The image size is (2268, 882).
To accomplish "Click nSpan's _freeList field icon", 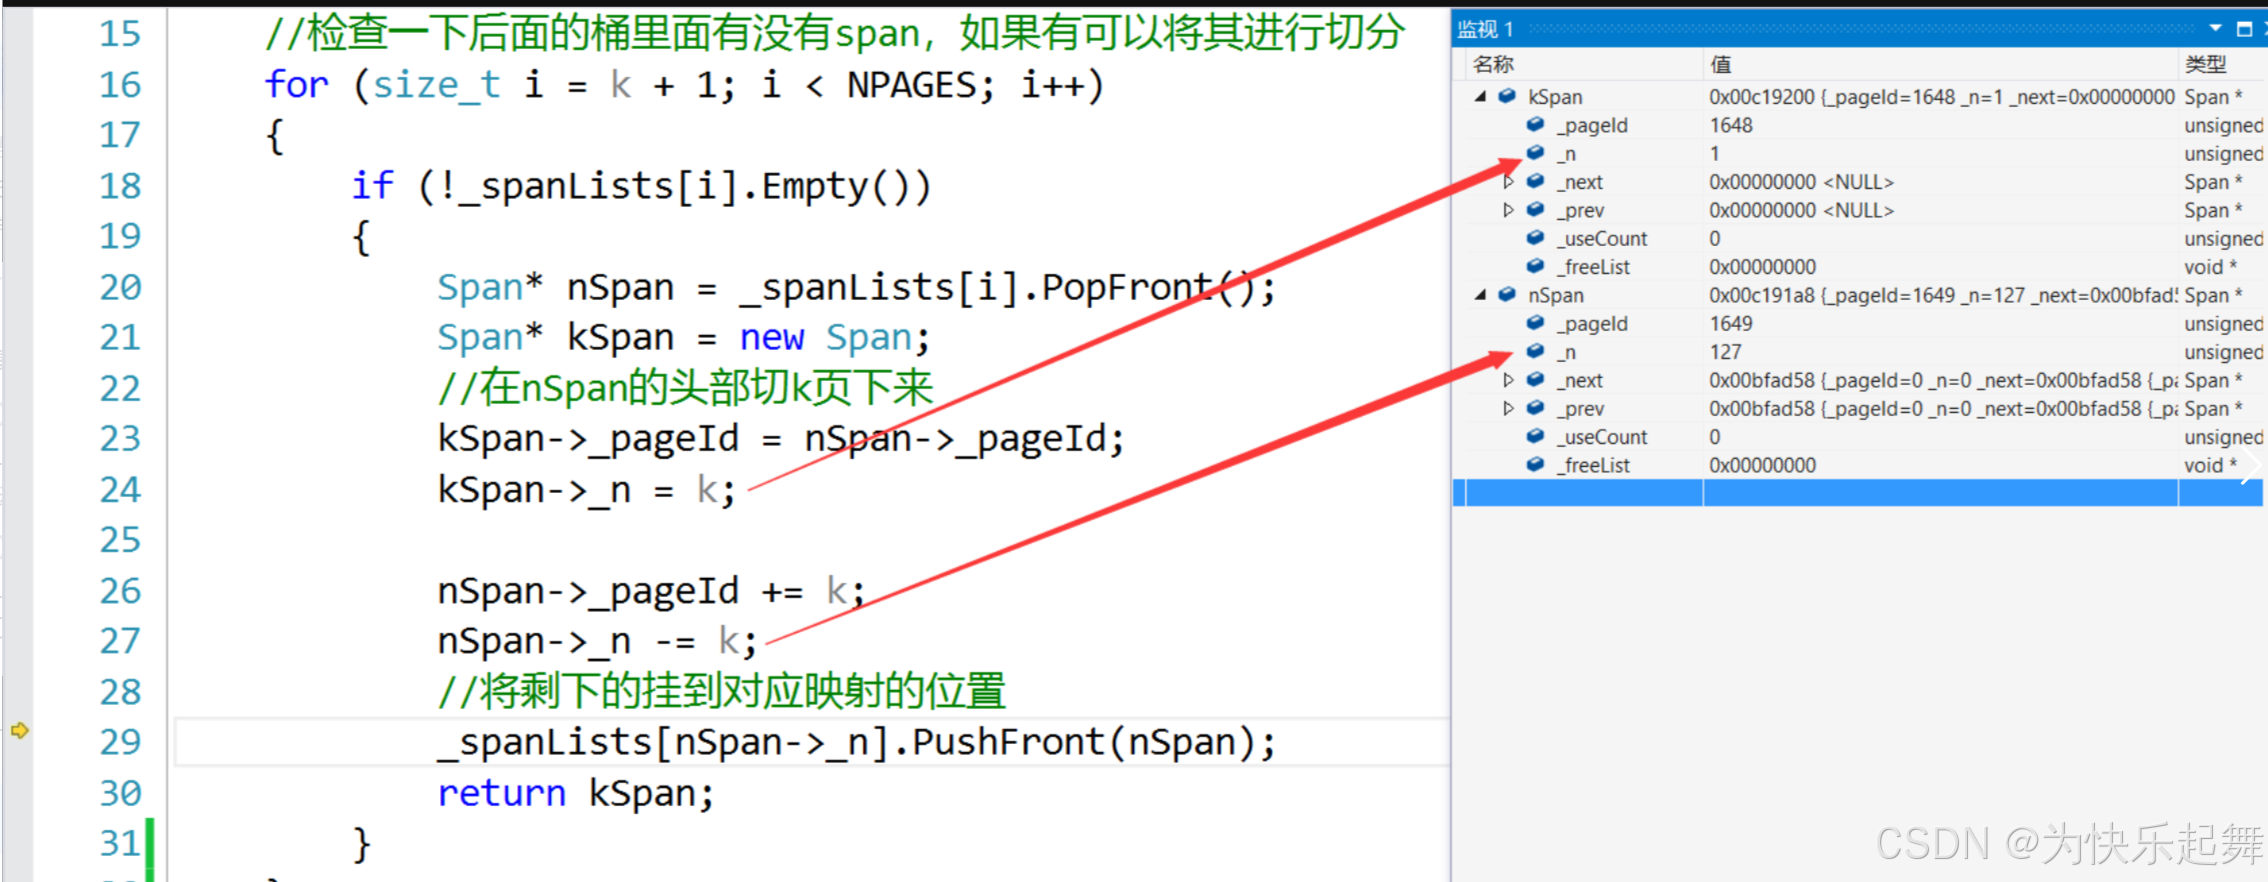I will coord(1535,464).
